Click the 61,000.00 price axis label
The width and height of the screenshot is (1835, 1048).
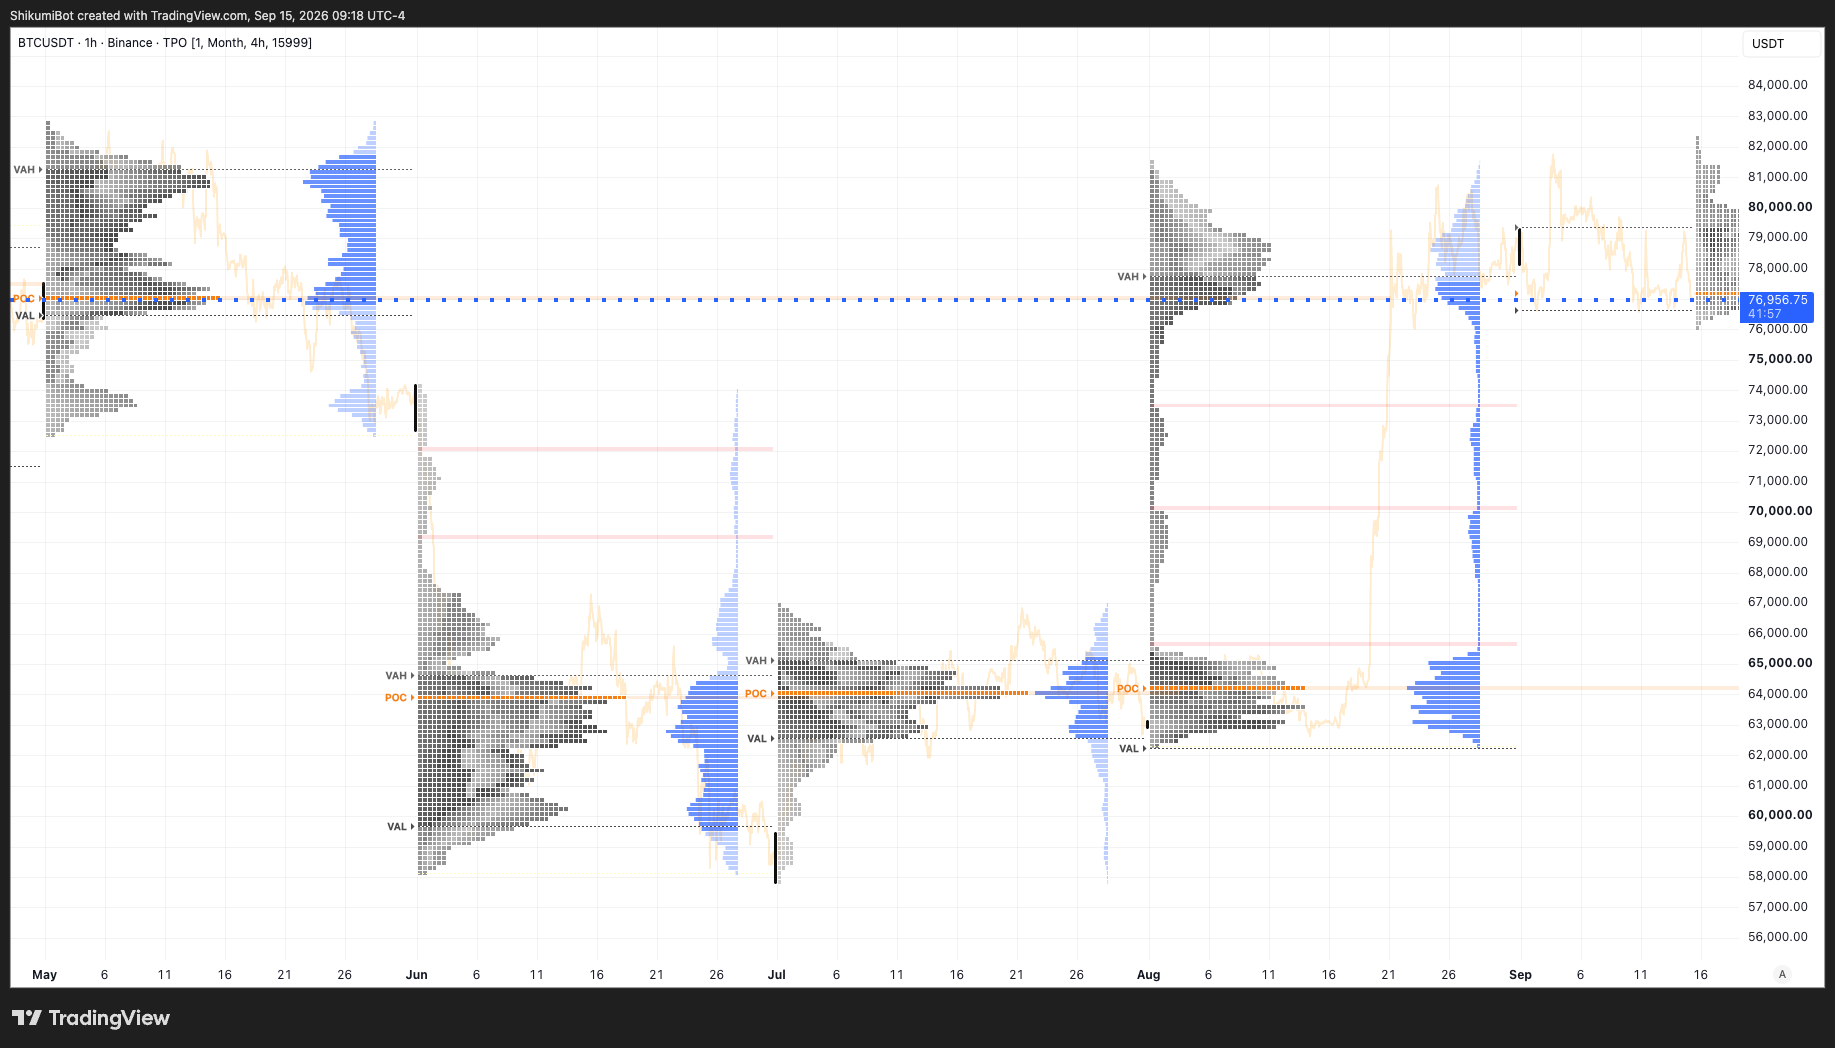(1778, 785)
